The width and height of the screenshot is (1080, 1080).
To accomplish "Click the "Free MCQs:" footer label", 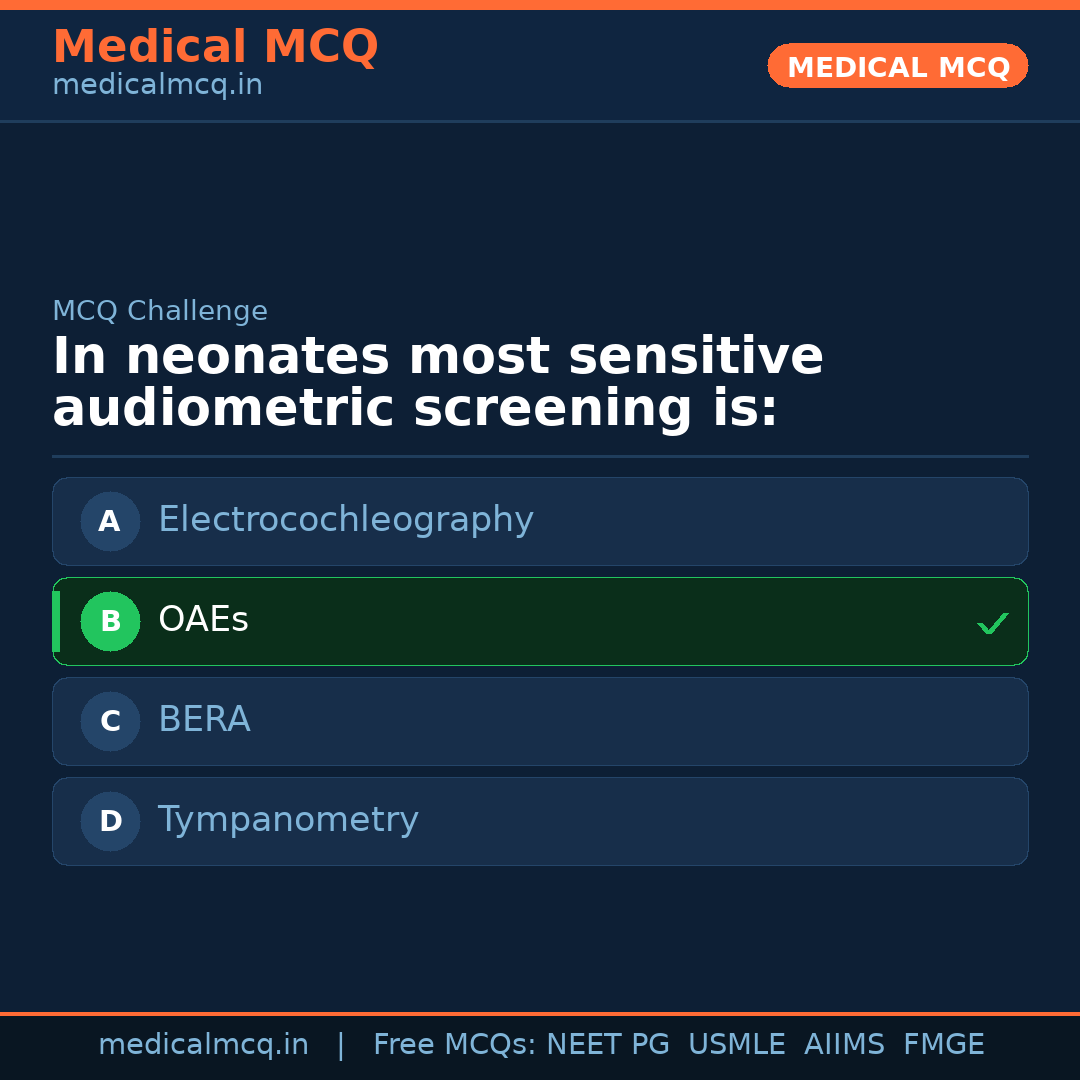I will [x=454, y=1045].
